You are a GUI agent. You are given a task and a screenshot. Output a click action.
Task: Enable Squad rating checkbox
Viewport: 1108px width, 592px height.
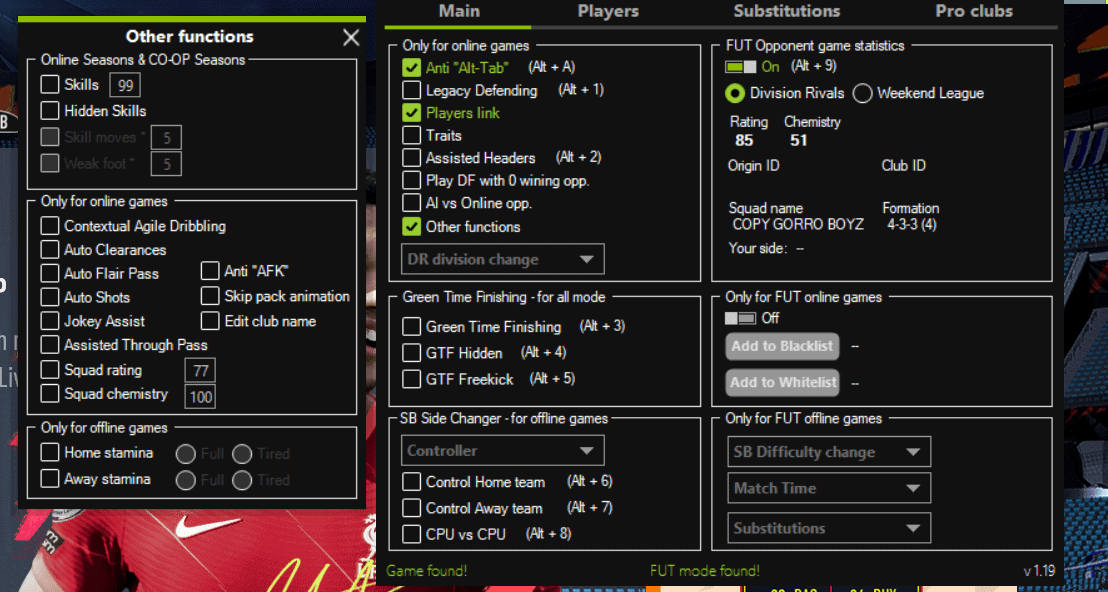[49, 370]
